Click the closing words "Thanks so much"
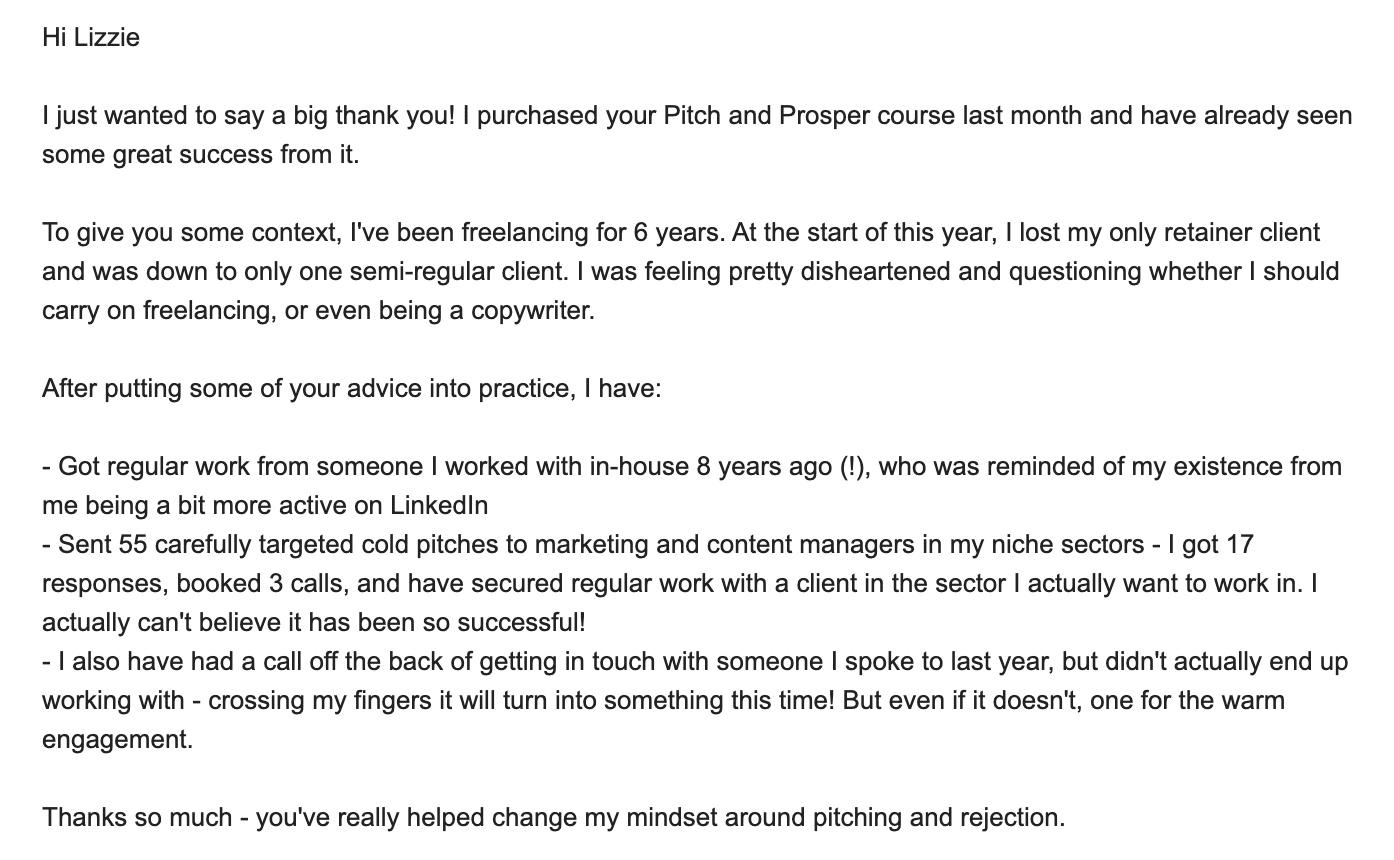 click(x=136, y=818)
